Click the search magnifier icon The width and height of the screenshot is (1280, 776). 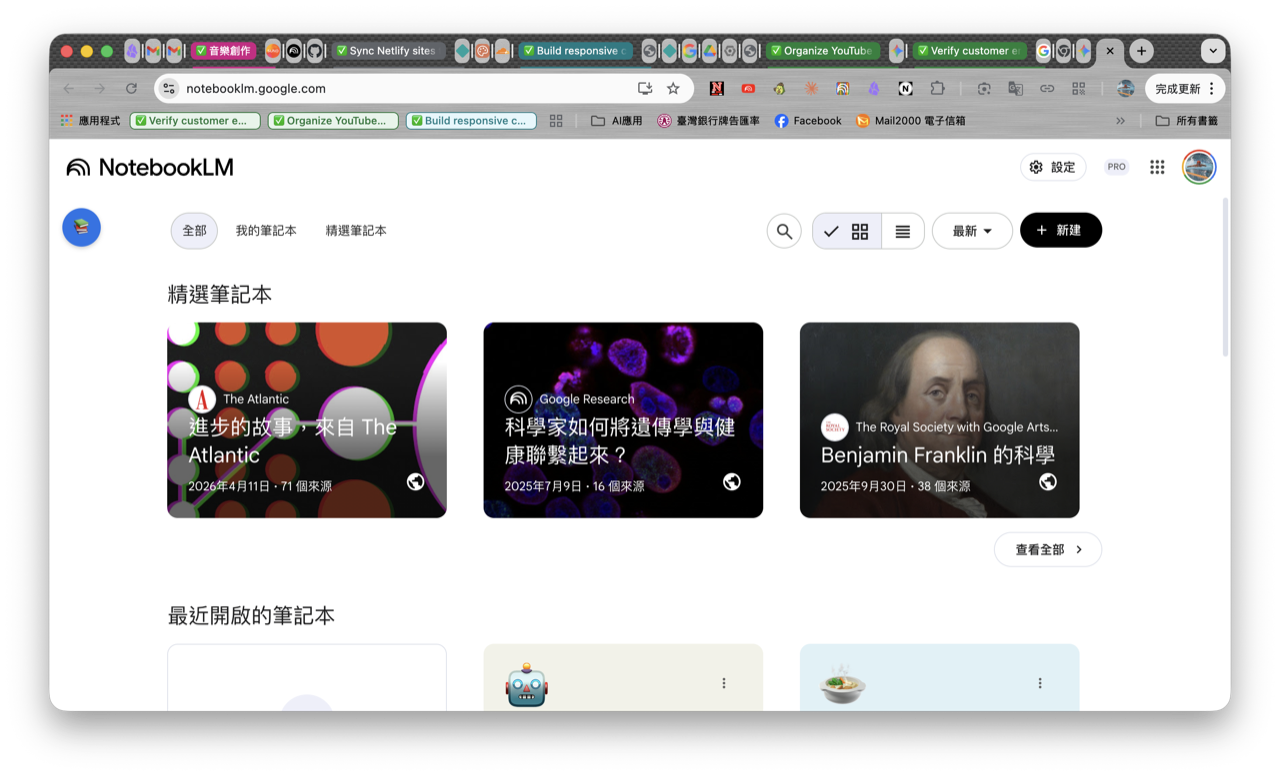click(x=784, y=231)
